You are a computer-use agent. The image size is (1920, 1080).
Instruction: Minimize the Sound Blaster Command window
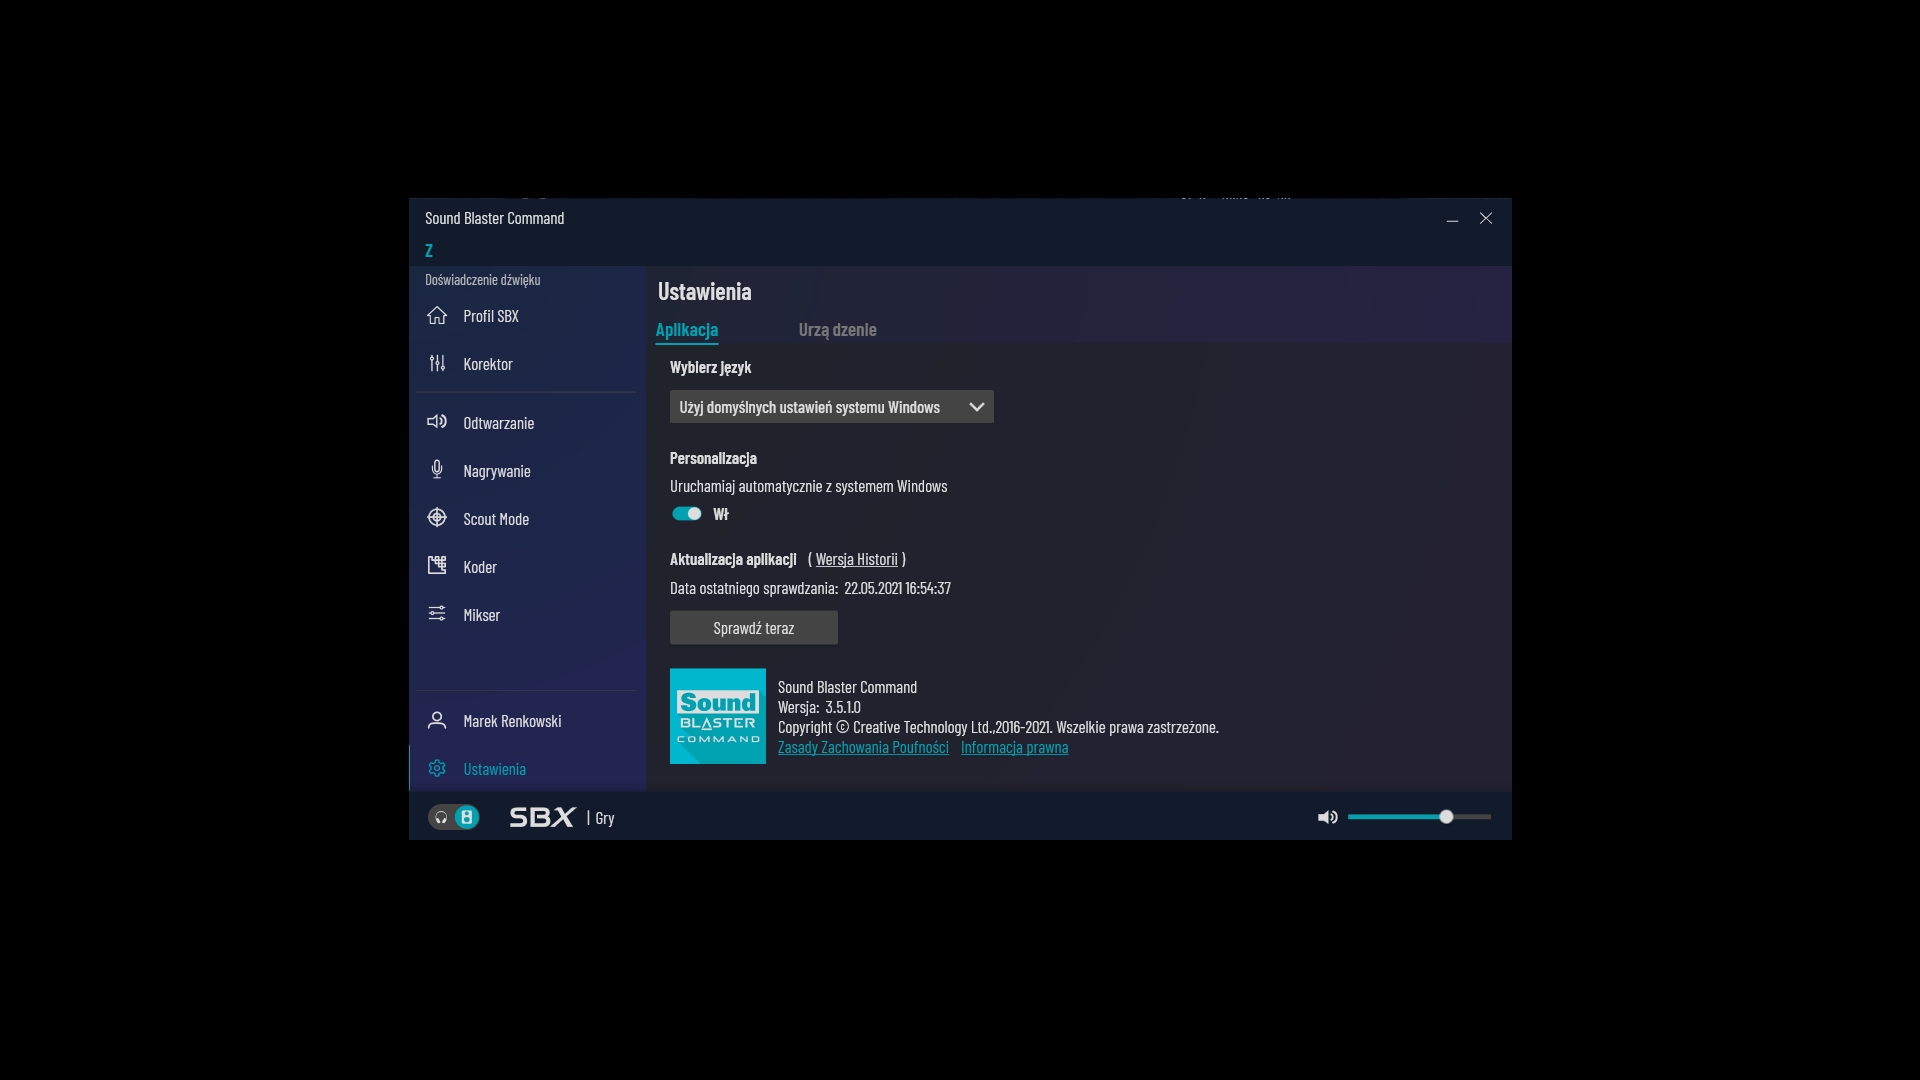point(1452,219)
